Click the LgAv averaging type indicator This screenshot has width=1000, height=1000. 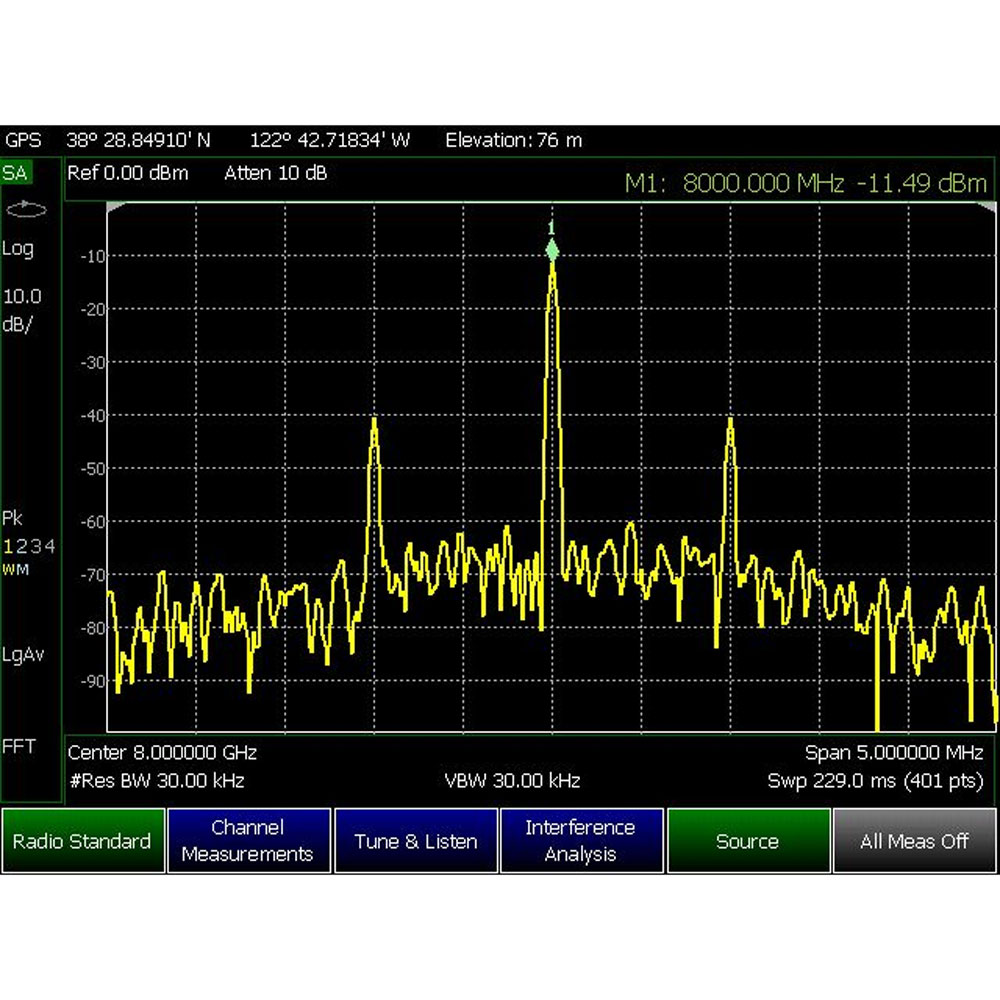coord(23,655)
